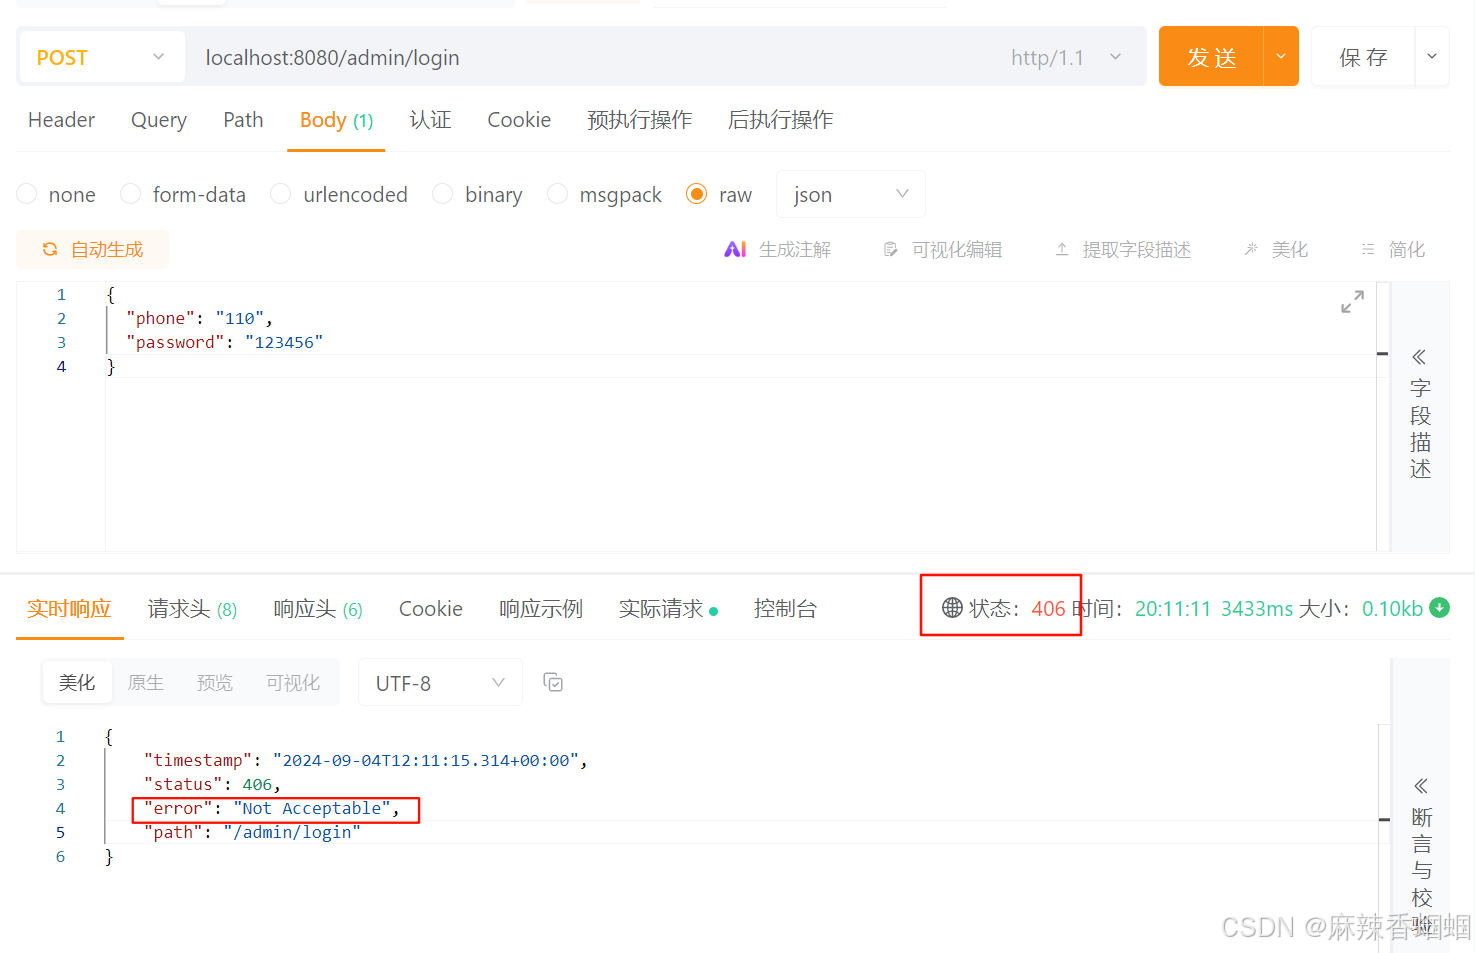Switch to the Header tab
The height and width of the screenshot is (953, 1475).
coord(61,120)
